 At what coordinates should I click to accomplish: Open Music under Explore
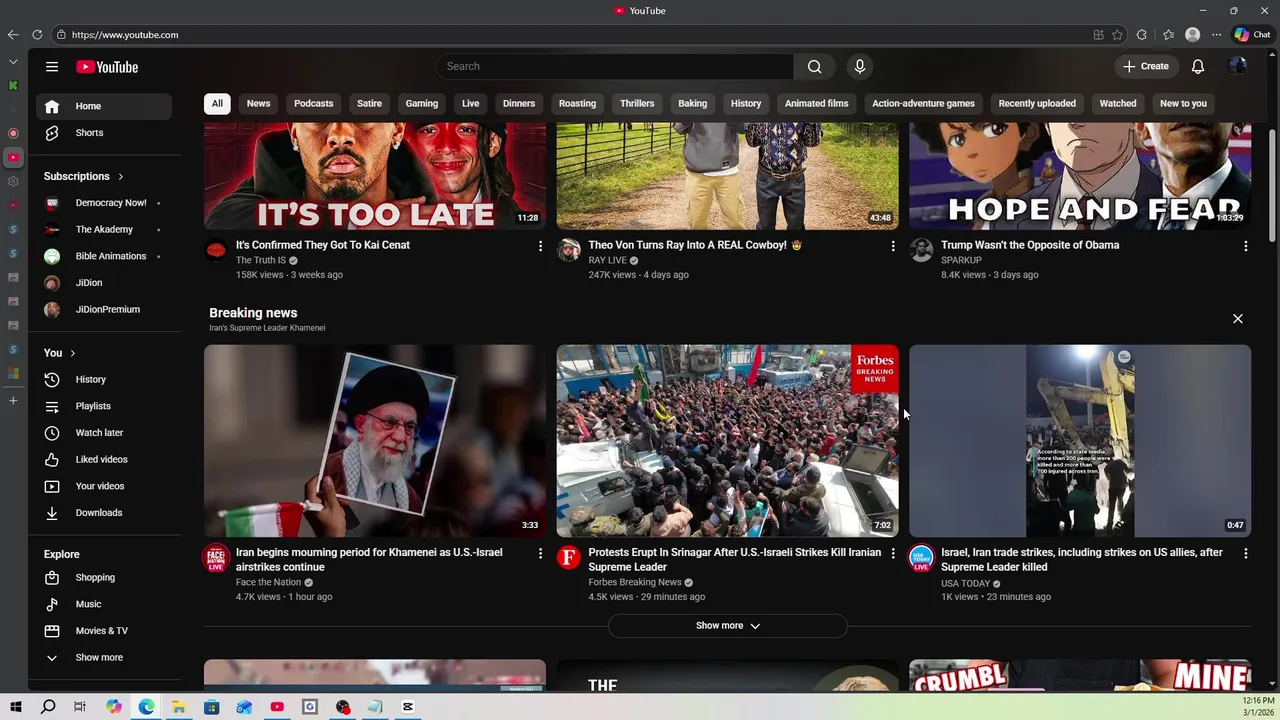(x=104, y=604)
